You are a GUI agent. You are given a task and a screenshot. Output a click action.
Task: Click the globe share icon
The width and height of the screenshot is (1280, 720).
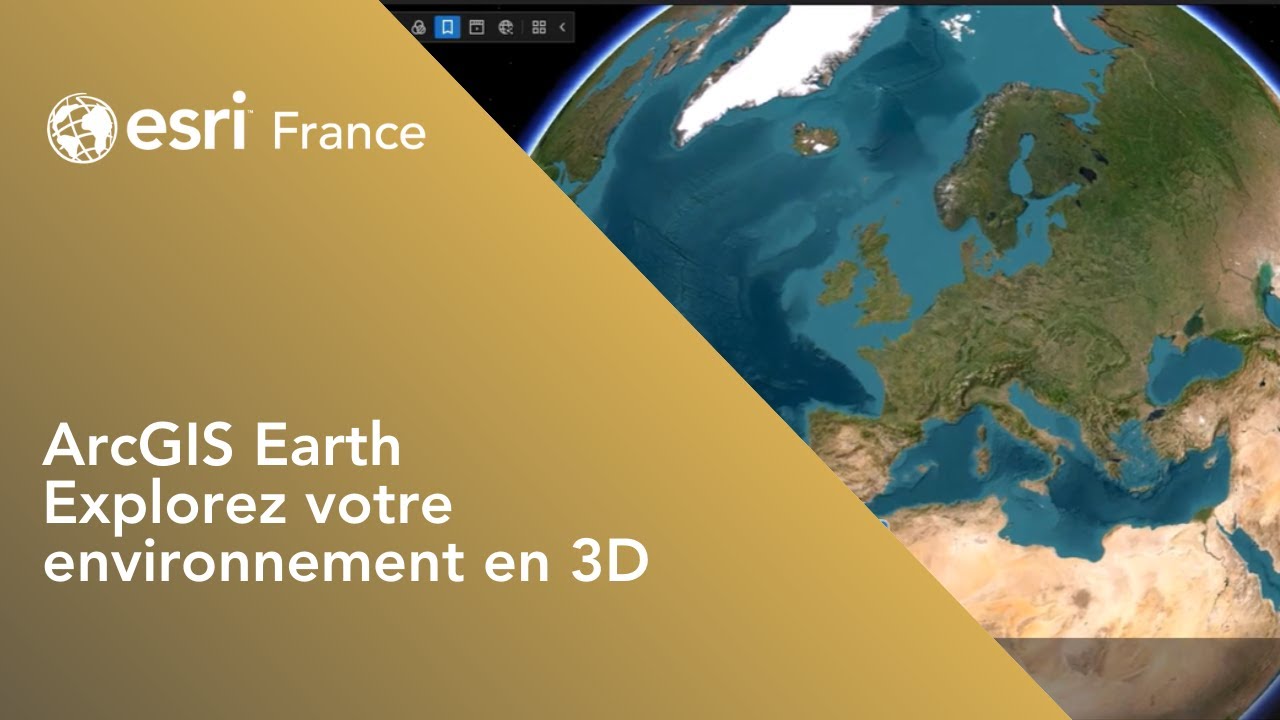tap(506, 27)
